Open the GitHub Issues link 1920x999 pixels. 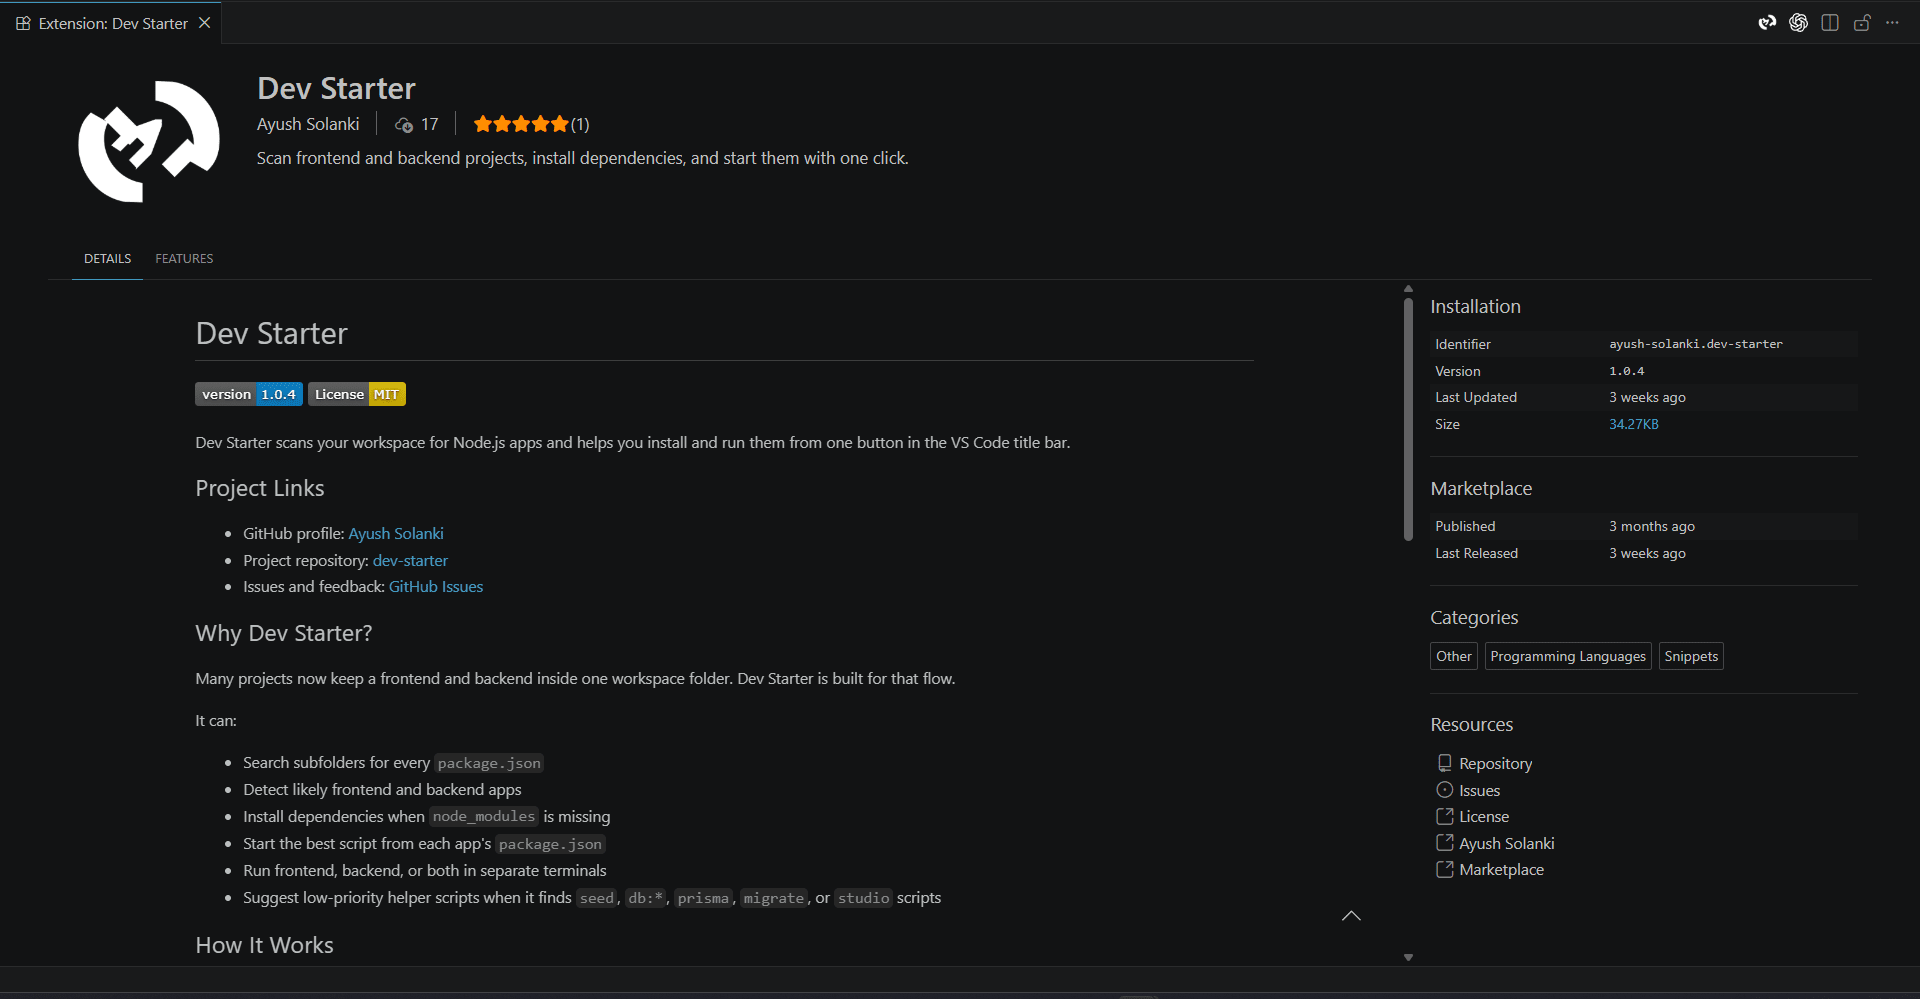(x=436, y=586)
